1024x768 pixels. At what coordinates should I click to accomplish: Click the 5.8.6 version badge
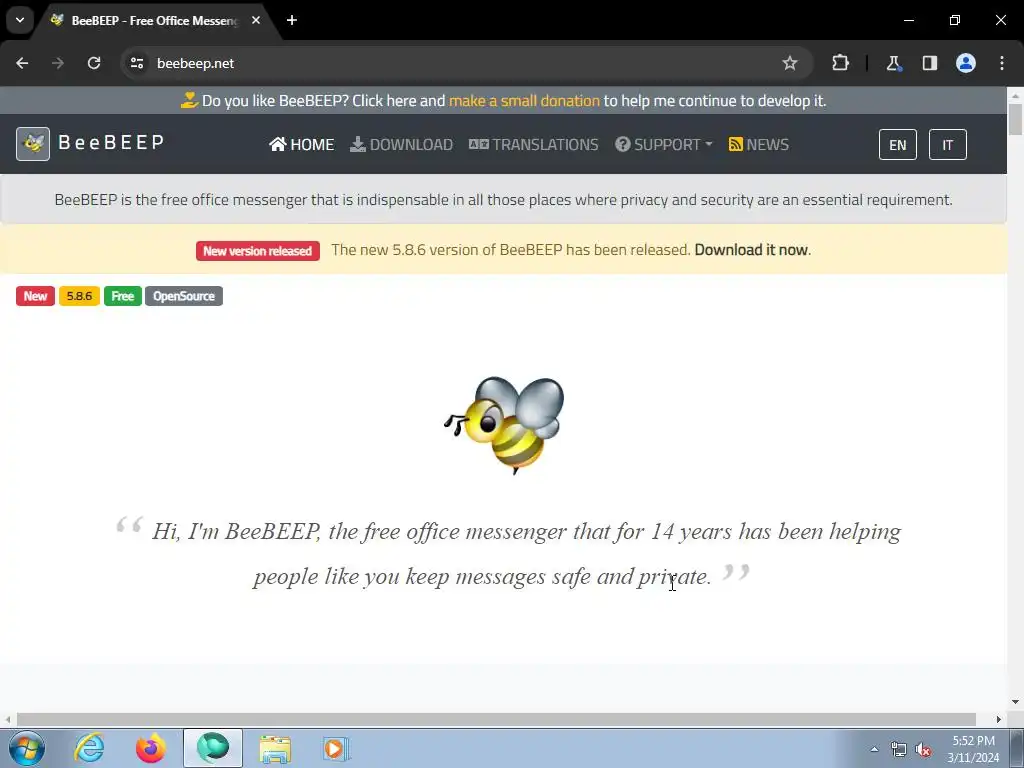click(79, 296)
